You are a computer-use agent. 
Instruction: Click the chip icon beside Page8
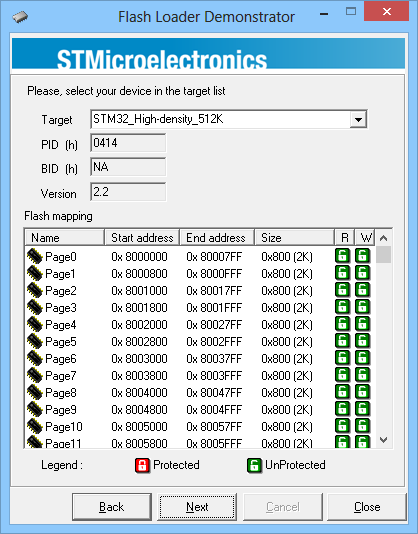click(x=34, y=392)
